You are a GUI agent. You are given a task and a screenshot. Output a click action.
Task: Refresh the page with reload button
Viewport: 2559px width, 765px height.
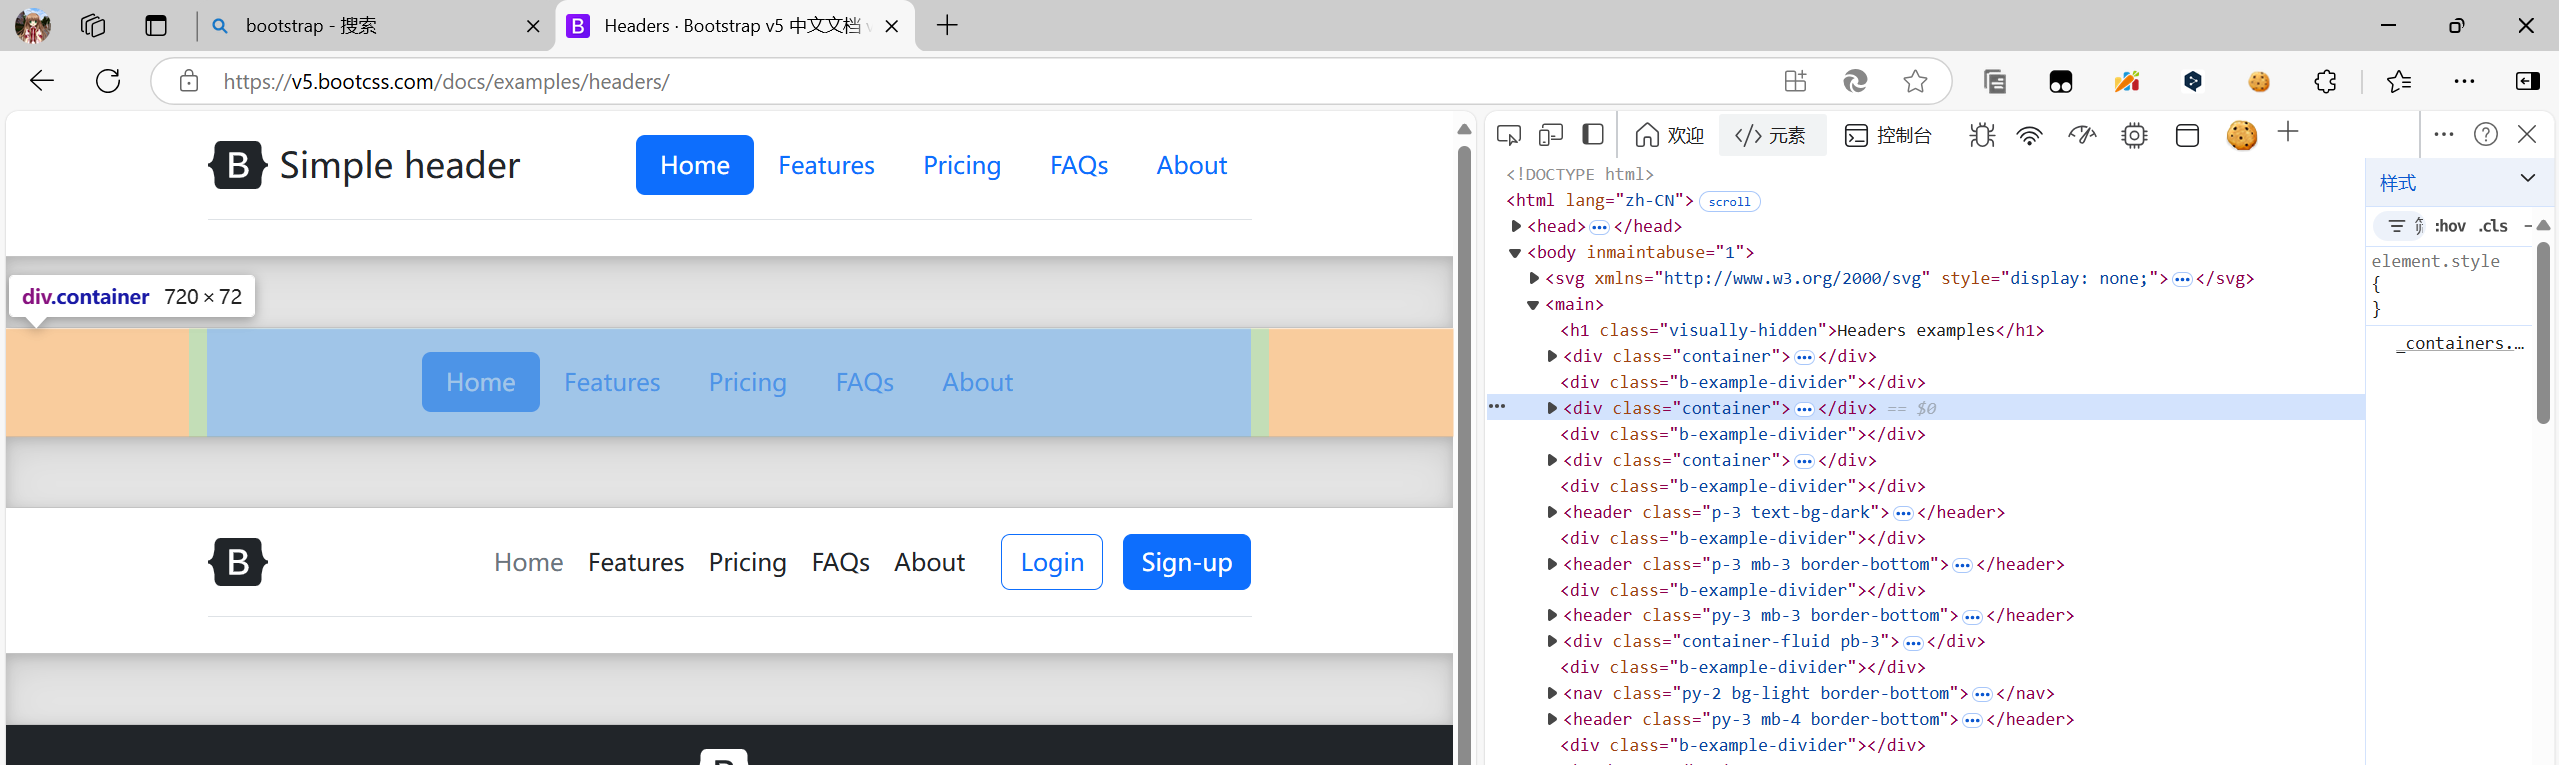(108, 81)
